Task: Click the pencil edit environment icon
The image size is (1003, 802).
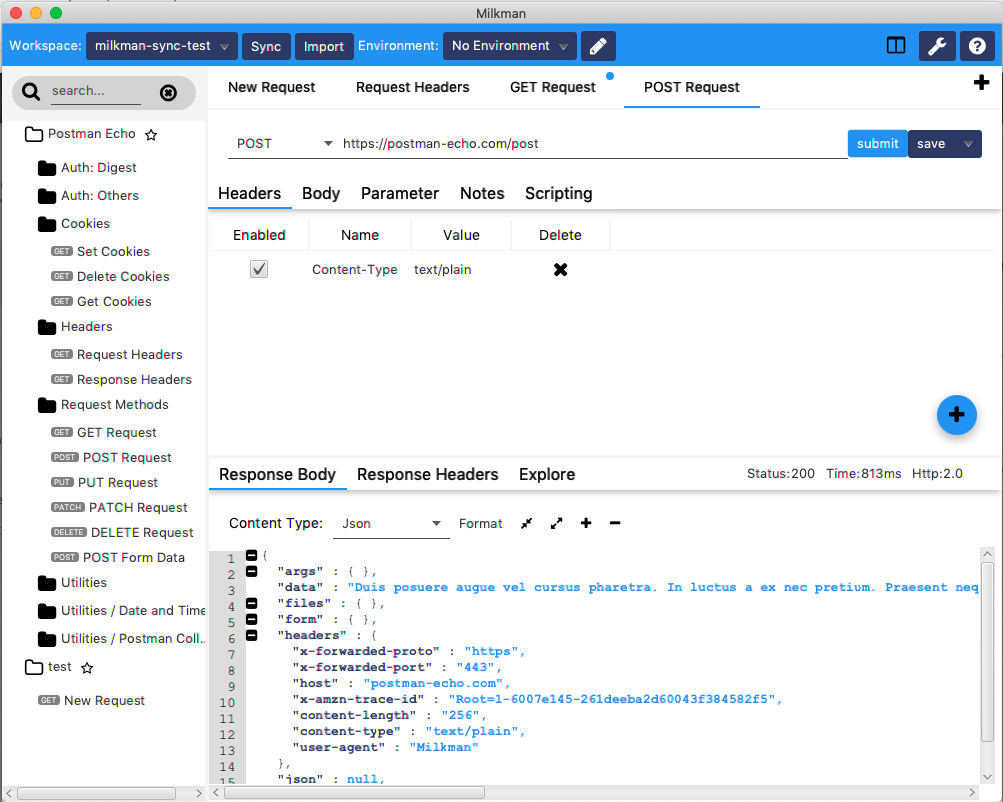Action: [598, 46]
